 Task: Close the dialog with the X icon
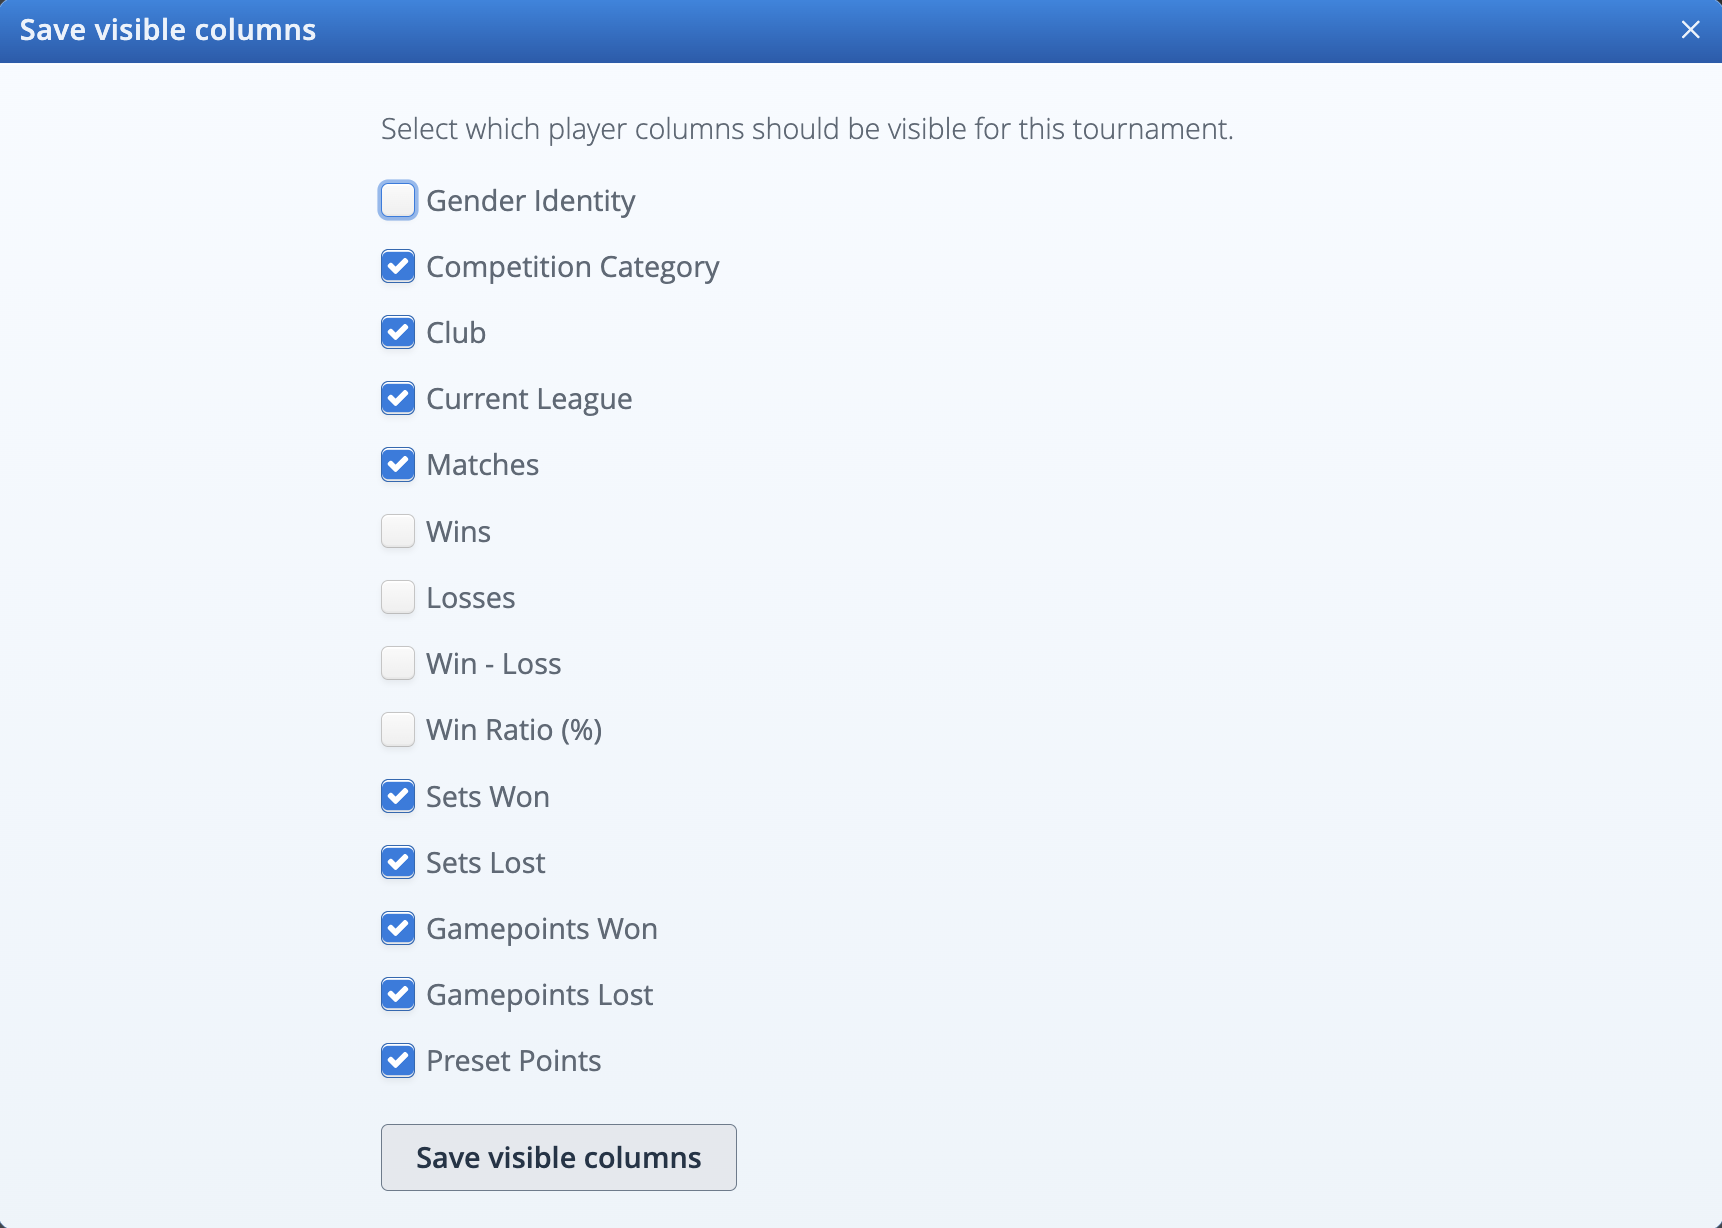pos(1690,30)
